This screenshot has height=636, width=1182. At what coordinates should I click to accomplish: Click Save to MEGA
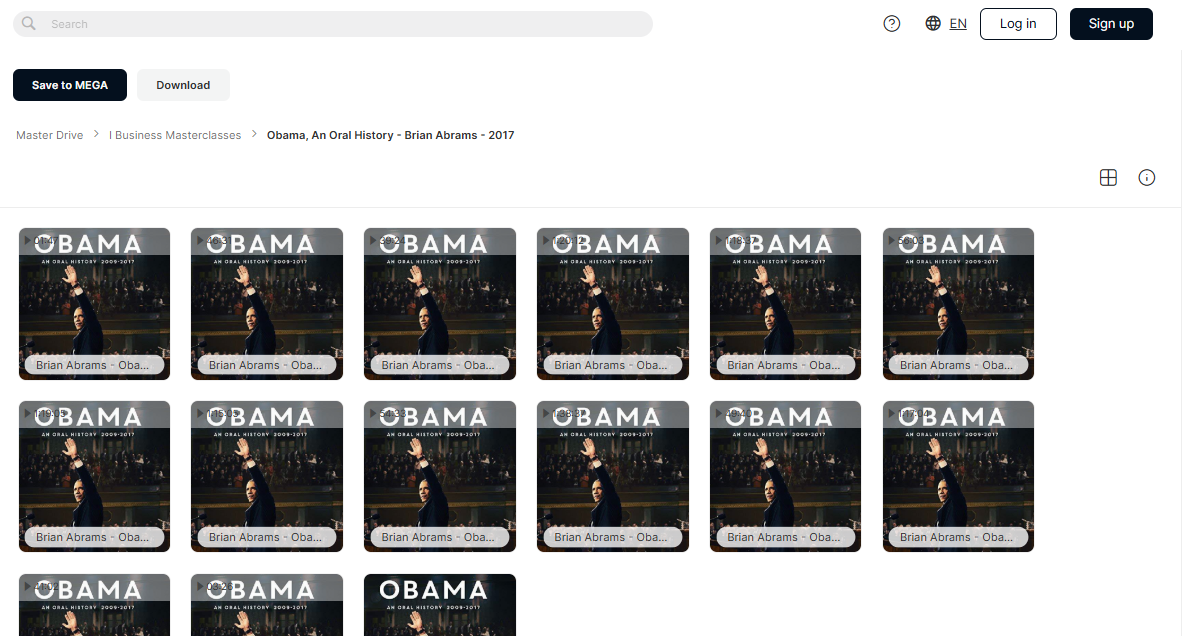[x=69, y=85]
